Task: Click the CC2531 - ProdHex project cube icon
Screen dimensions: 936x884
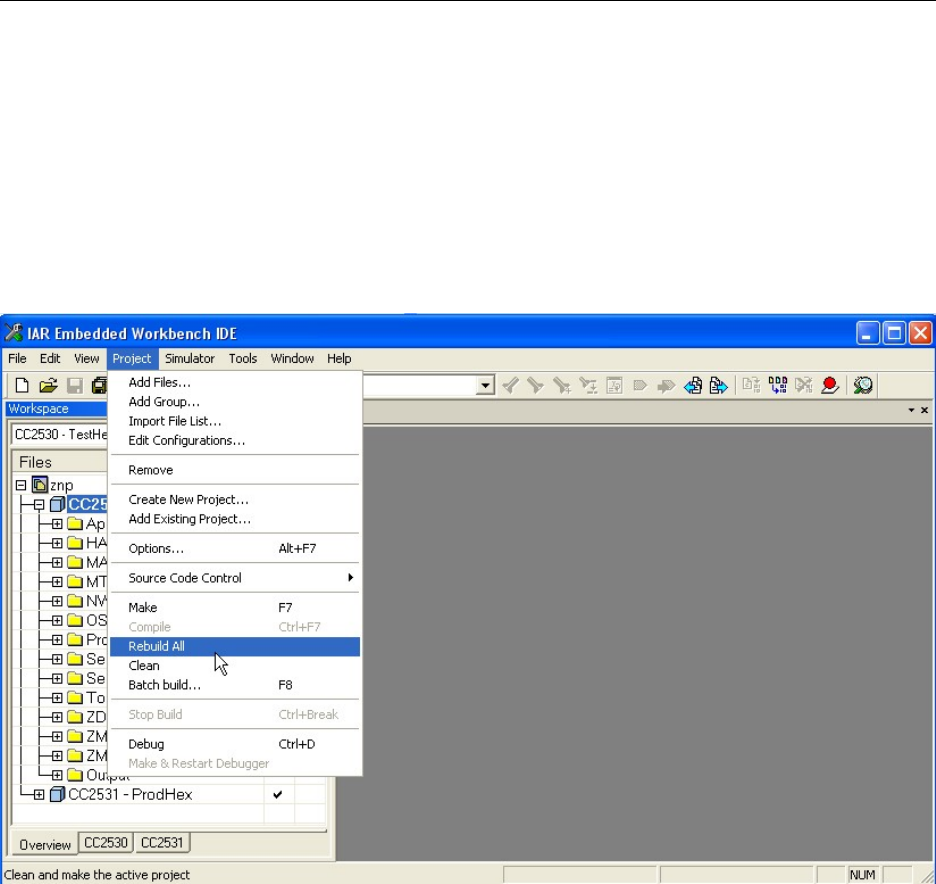Action: pyautogui.click(x=57, y=794)
